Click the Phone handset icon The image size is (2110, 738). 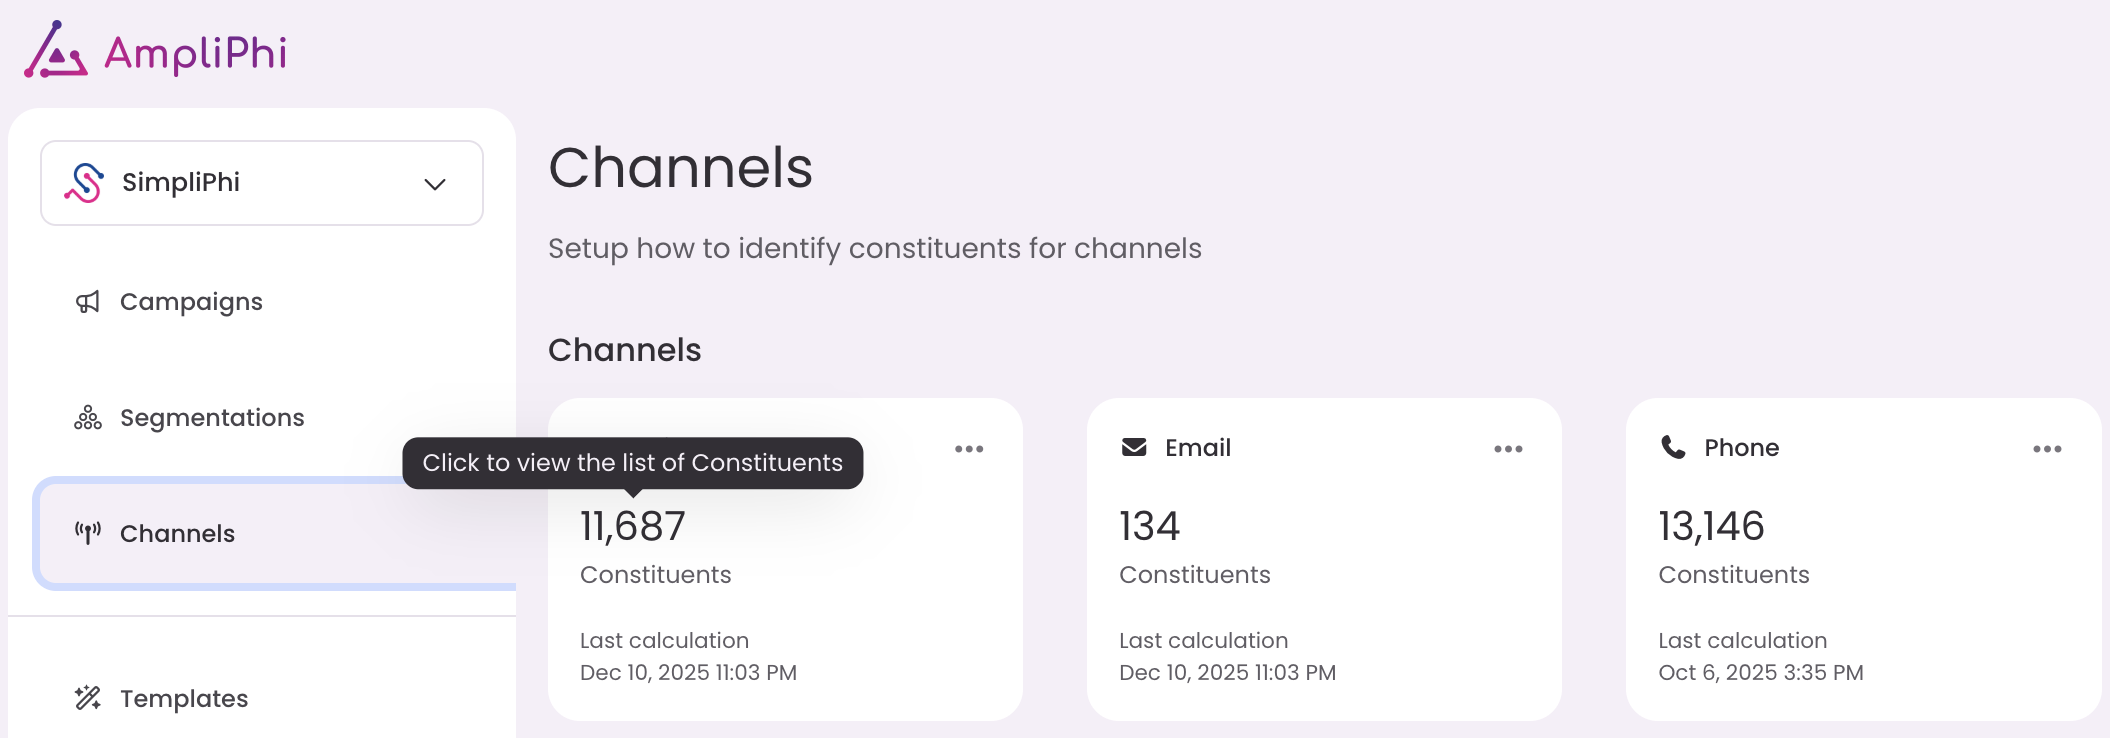point(1673,447)
